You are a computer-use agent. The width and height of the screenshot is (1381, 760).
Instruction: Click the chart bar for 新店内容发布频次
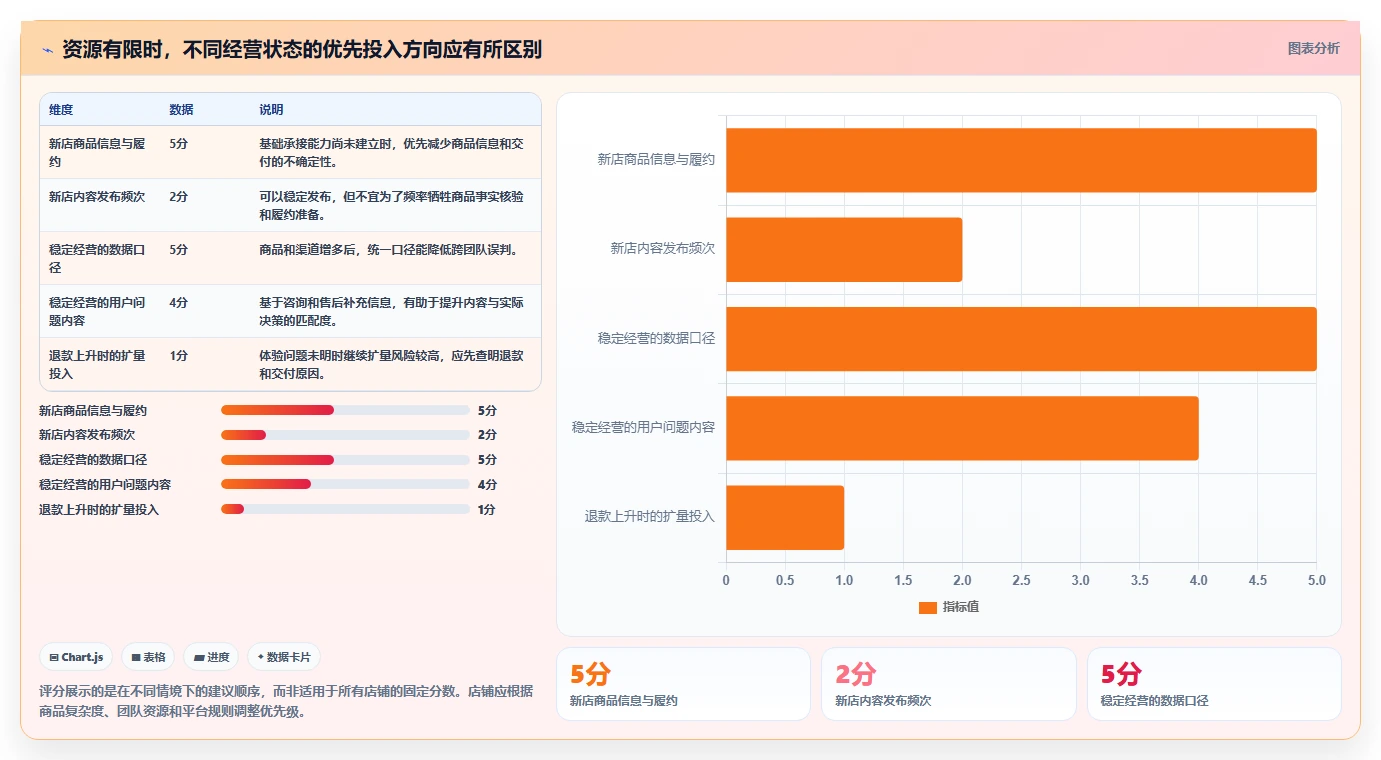pyautogui.click(x=844, y=249)
